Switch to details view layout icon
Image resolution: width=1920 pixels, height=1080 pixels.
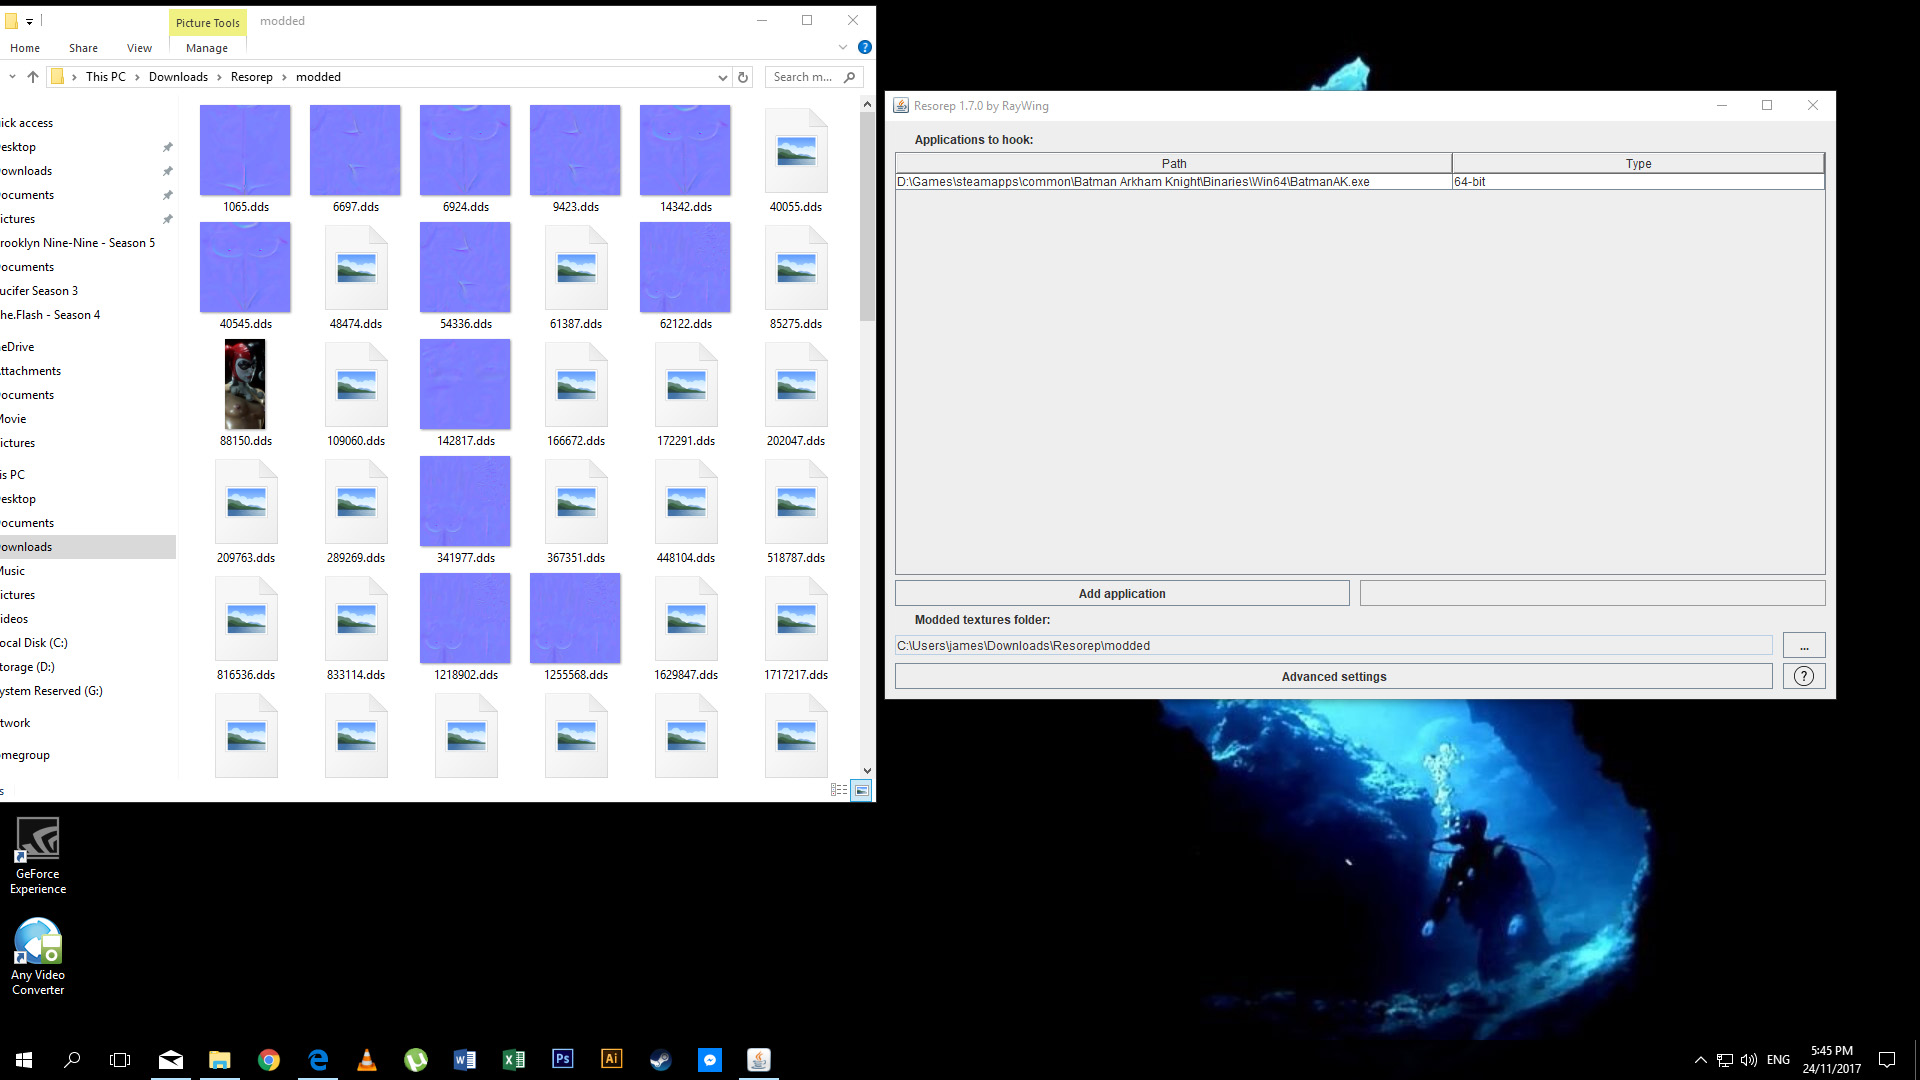click(x=838, y=790)
